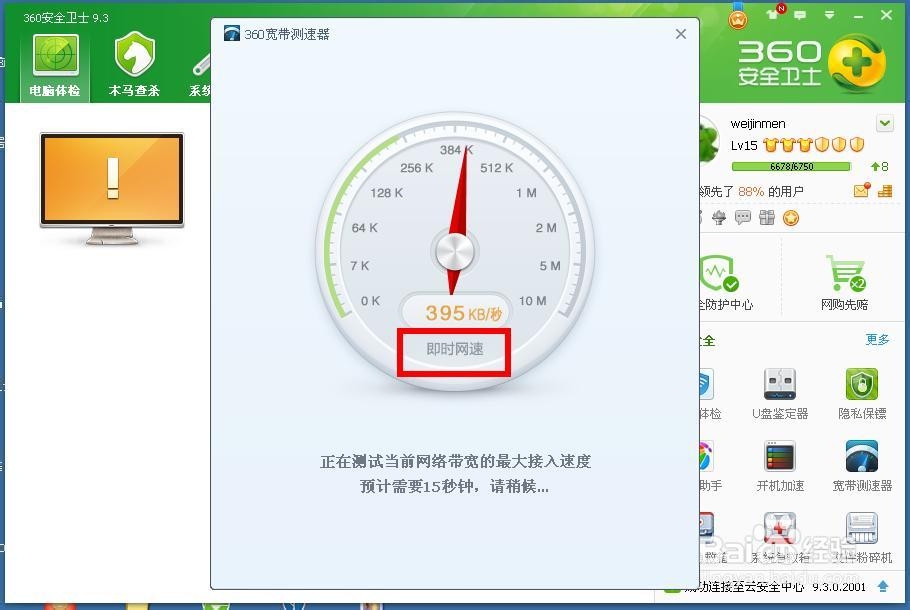Click the weijinmen username
Screen dimensions: 910x610
pos(757,124)
